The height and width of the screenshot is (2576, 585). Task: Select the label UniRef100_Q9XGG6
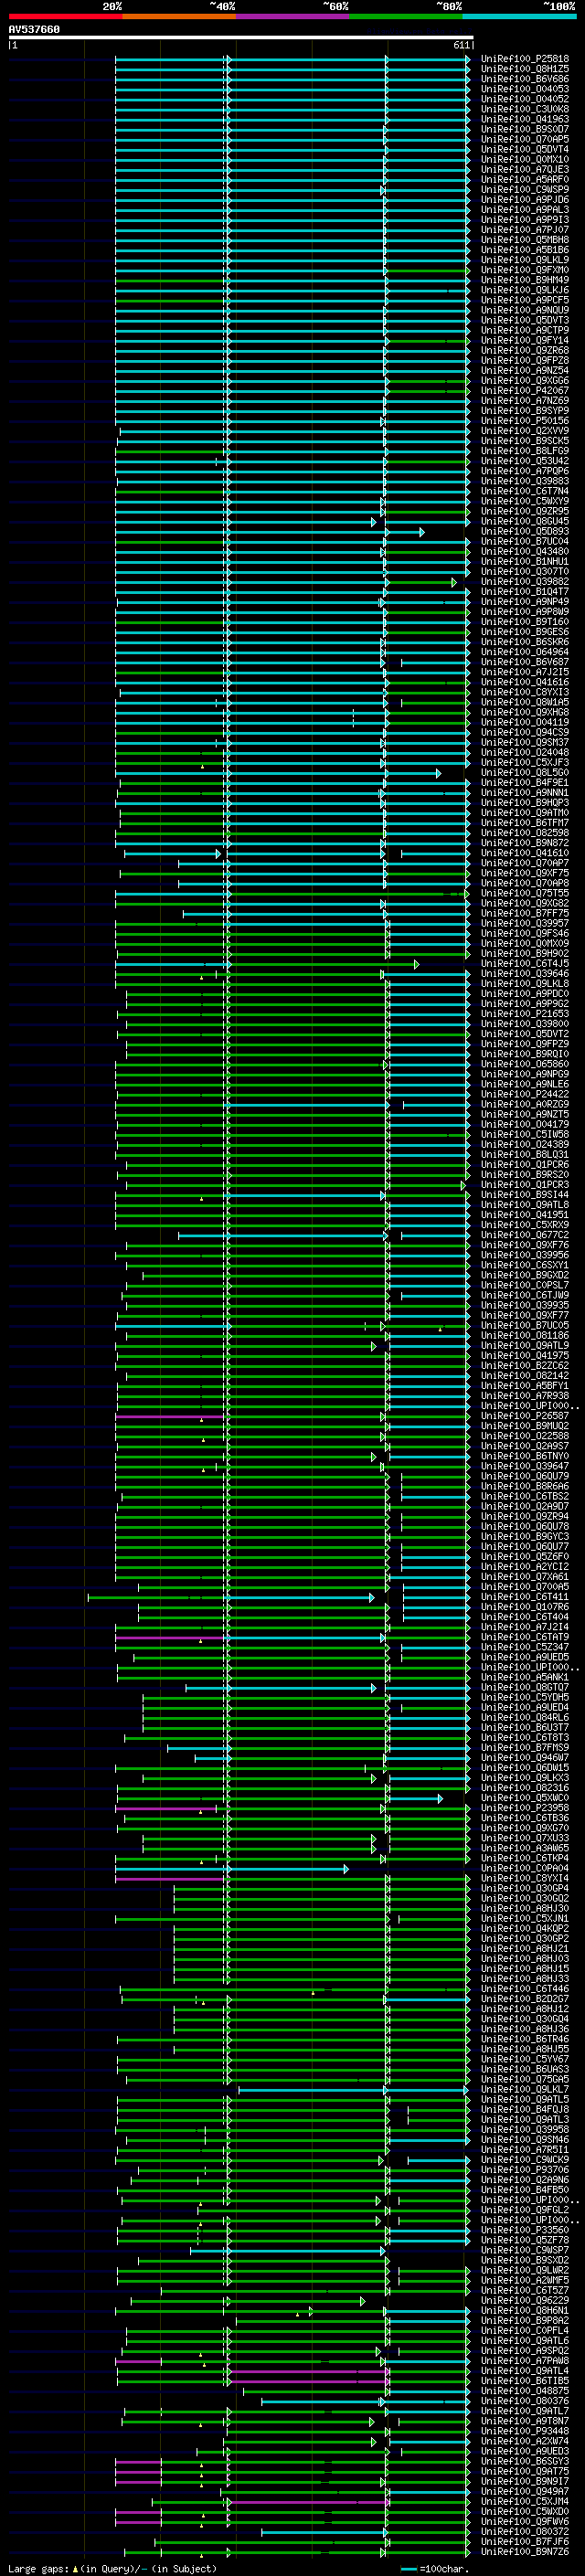(525, 381)
